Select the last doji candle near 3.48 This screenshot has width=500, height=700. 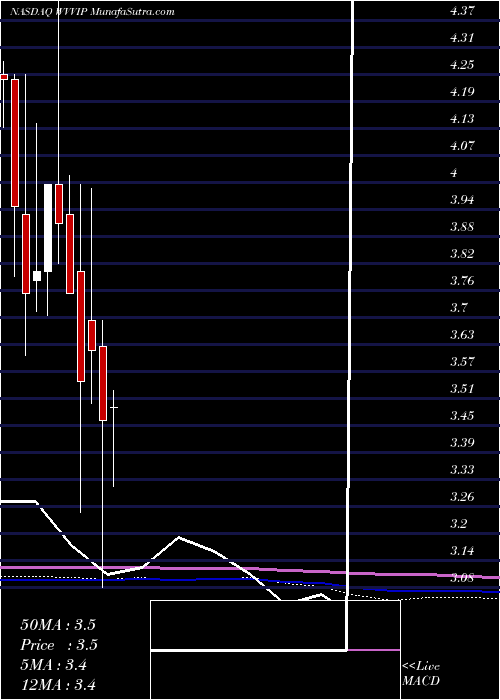click(x=114, y=407)
